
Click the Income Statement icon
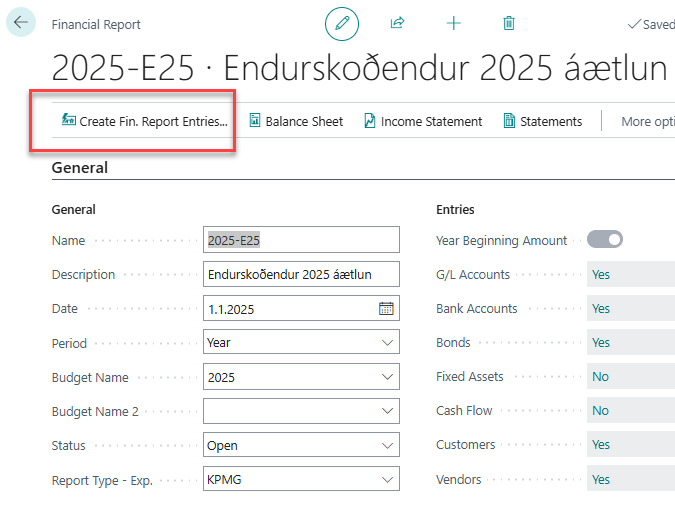coord(370,121)
